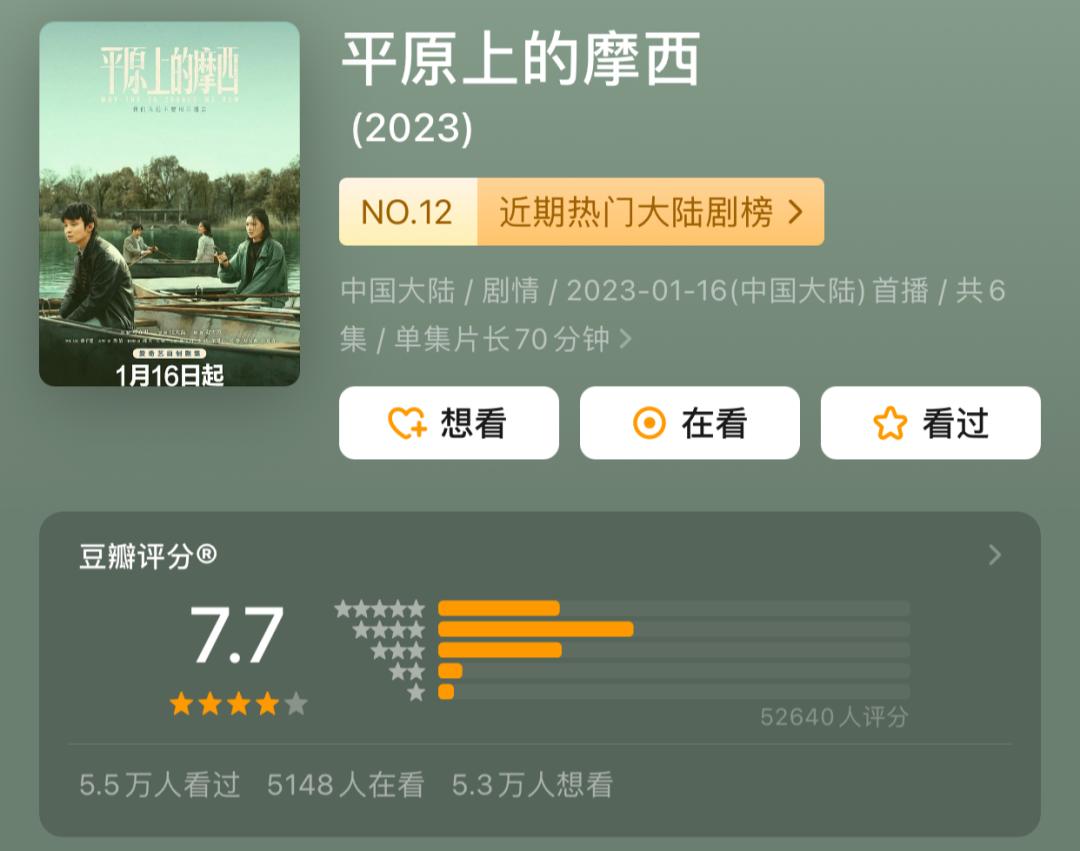Tap the circle icon on 在看 button
Image resolution: width=1080 pixels, height=851 pixels.
[x=649, y=423]
